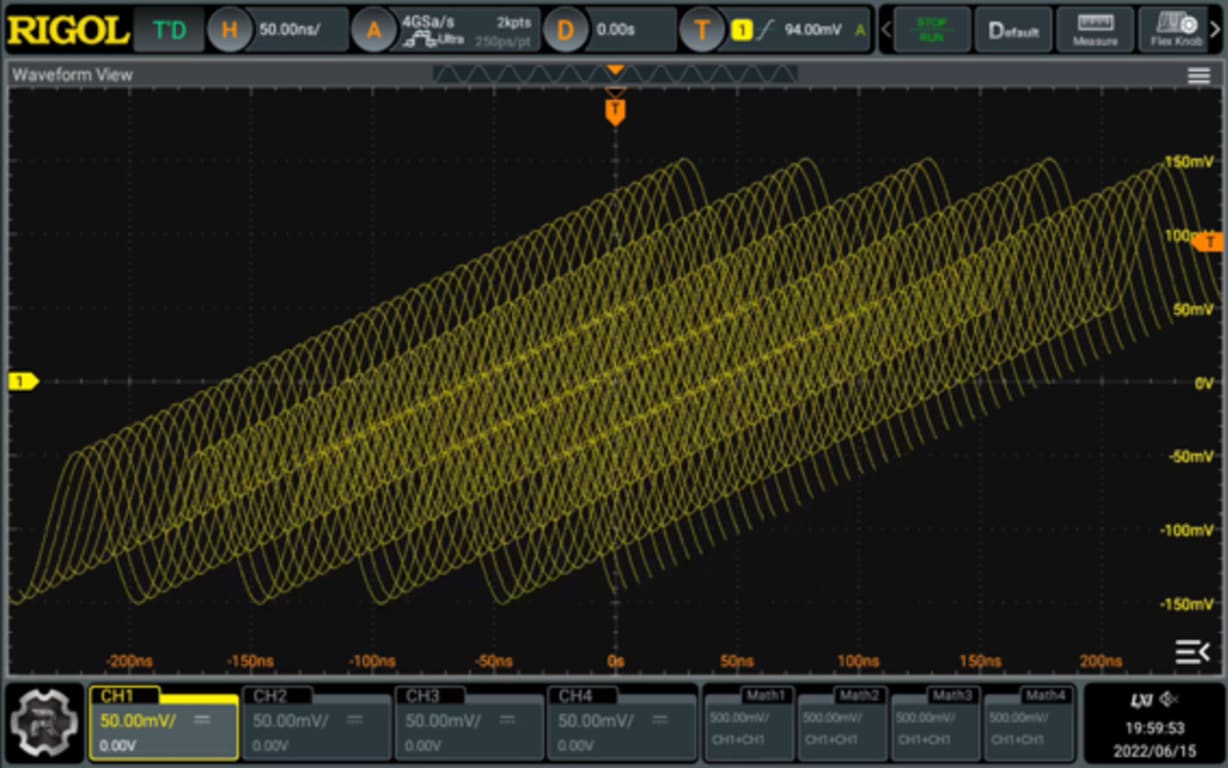Click the muted speaker sound icon

(1170, 700)
